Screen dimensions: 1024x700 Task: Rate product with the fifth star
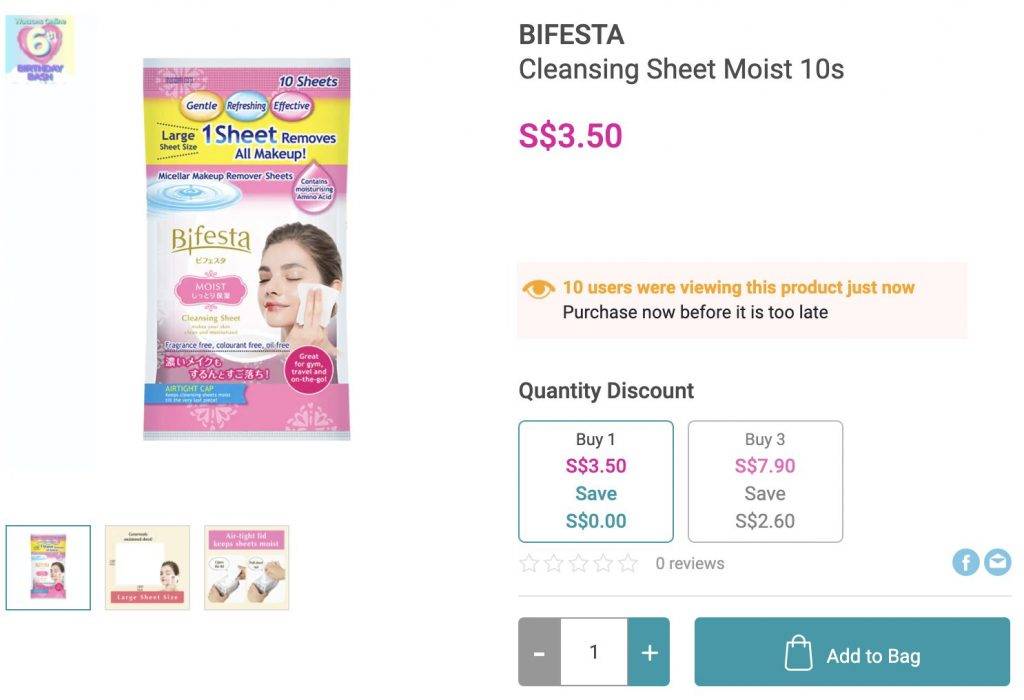(x=628, y=564)
